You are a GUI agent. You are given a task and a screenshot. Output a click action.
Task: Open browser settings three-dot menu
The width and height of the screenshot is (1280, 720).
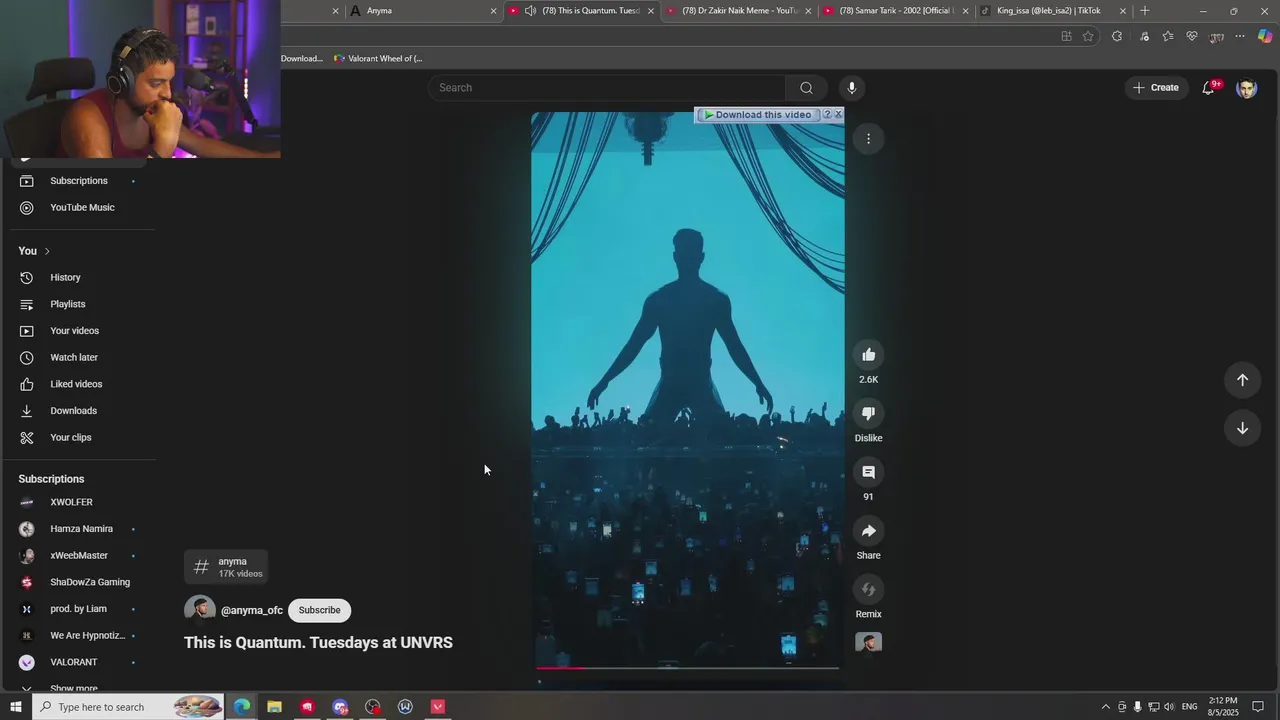coord(1240,37)
